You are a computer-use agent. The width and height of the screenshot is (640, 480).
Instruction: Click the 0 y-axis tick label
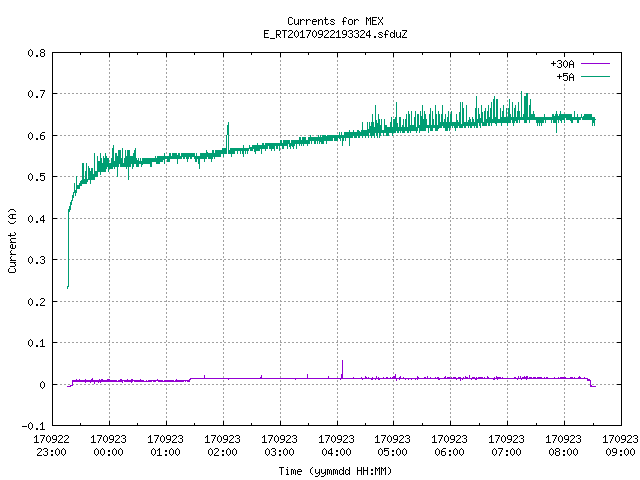pyautogui.click(x=42, y=385)
